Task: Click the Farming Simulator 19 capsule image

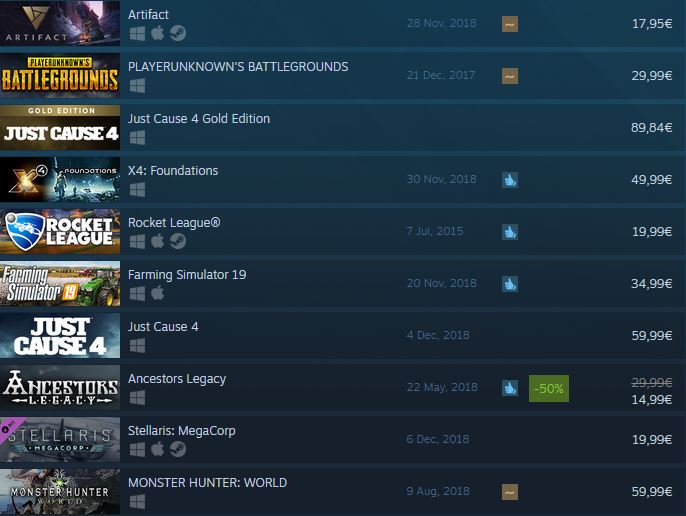Action: click(60, 284)
